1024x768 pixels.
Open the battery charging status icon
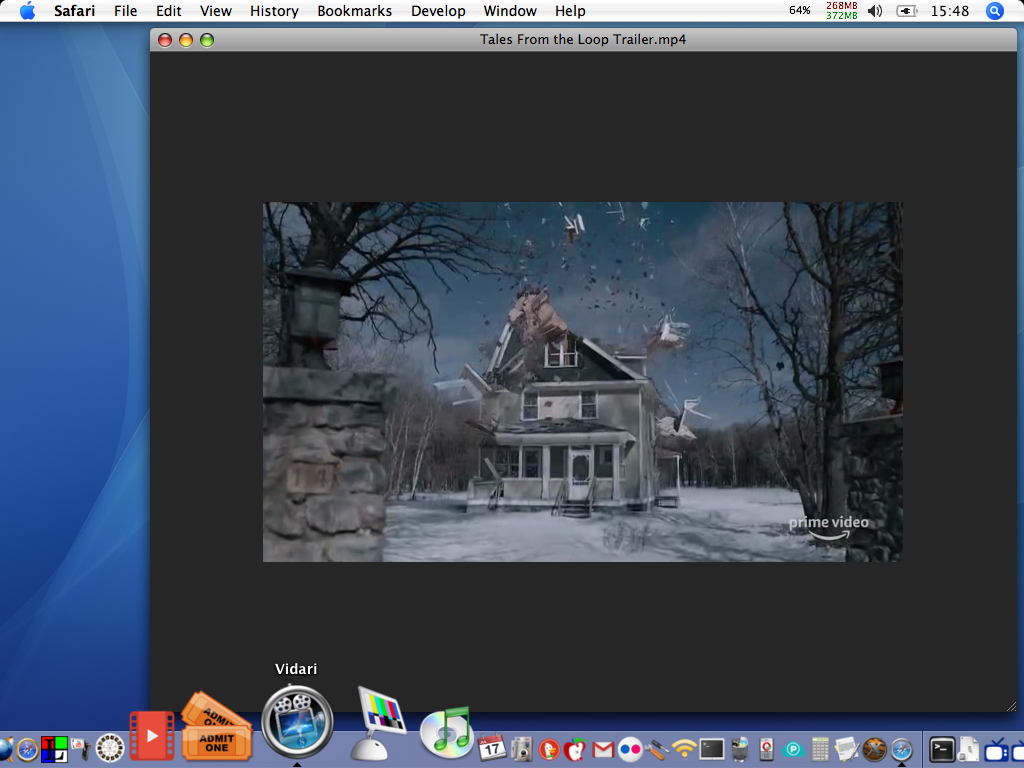click(906, 11)
